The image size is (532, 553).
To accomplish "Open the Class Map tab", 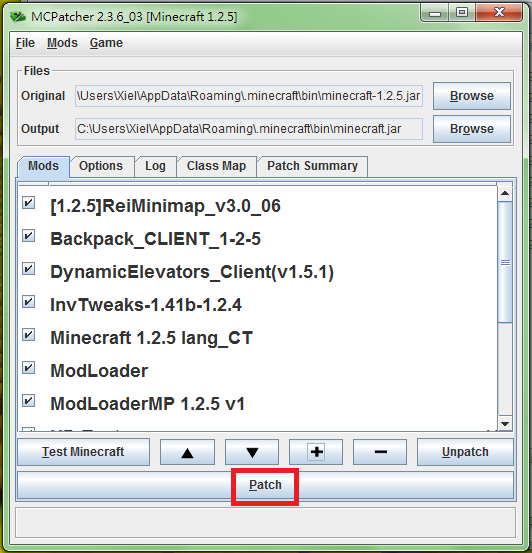I will tap(216, 166).
